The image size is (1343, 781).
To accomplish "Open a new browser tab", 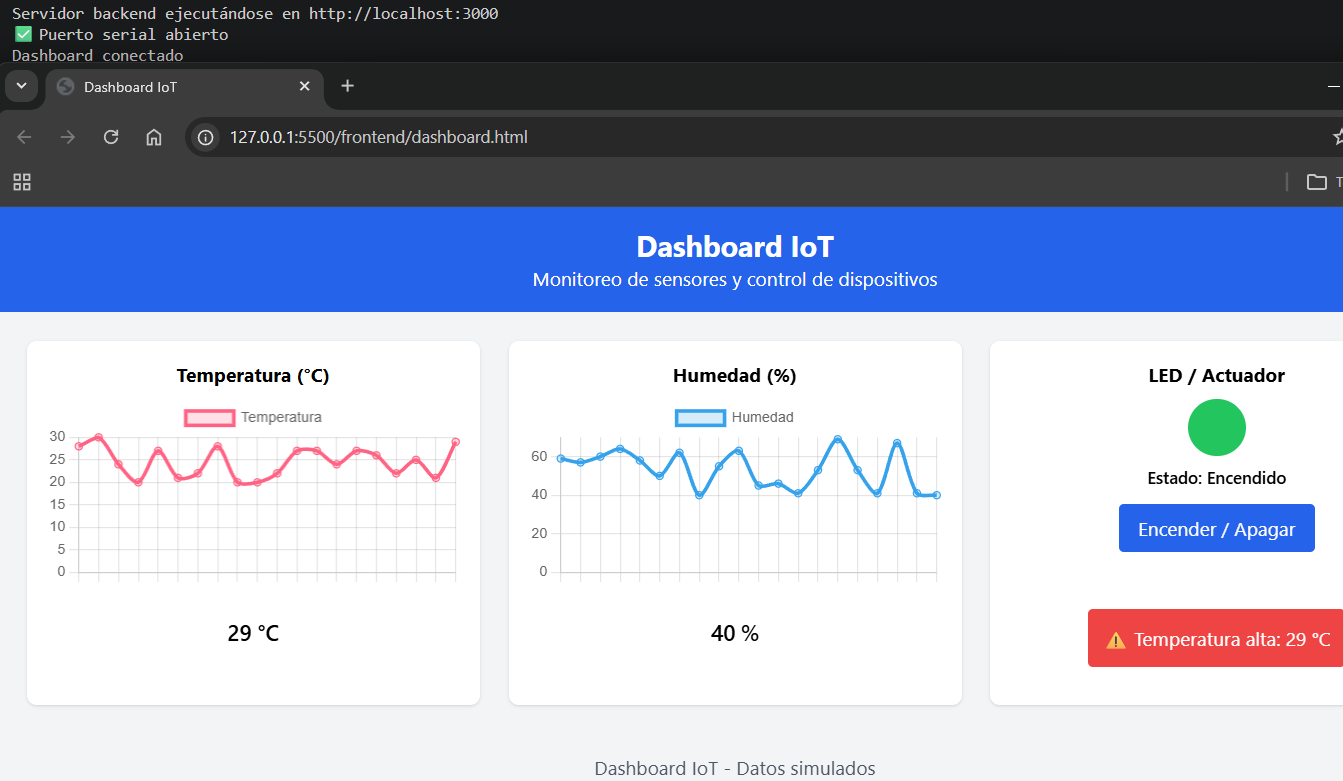I will coord(346,86).
